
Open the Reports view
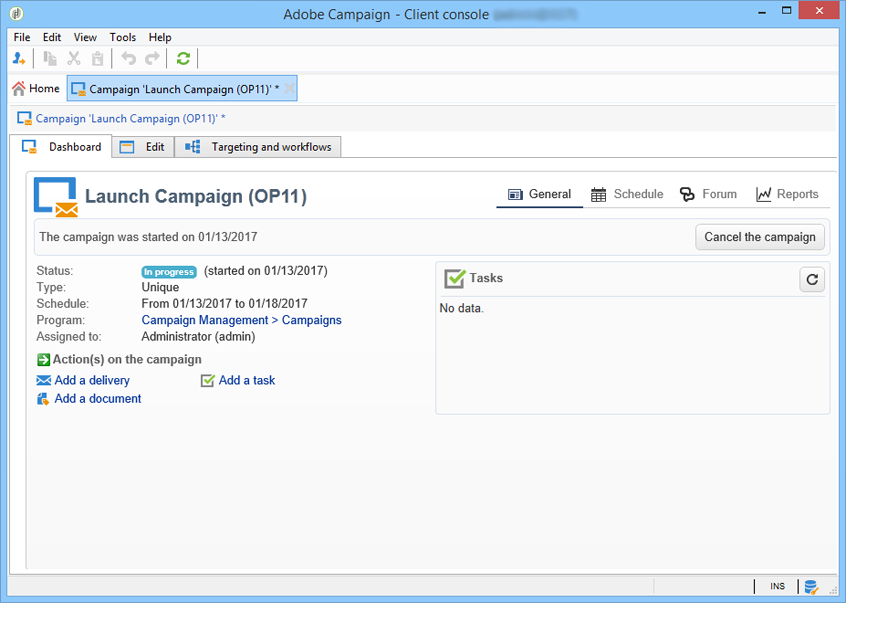coord(787,194)
